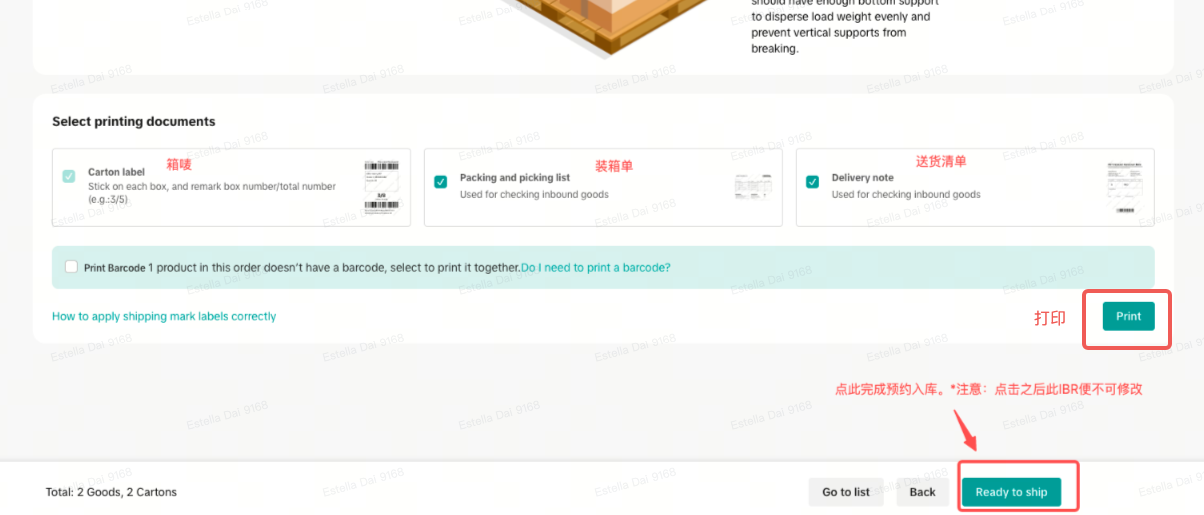Click the green Print button
Viewport: 1204px width, 515px height.
(1128, 316)
